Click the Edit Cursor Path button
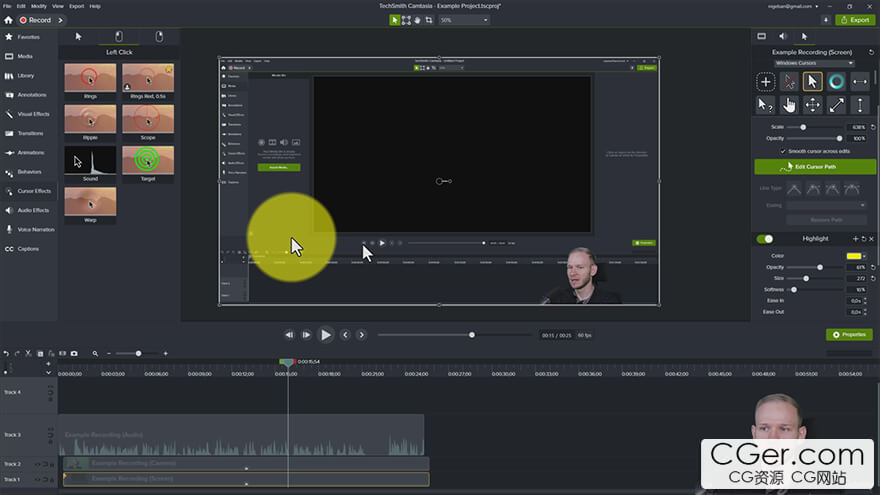Screen dimensions: 880x495 point(815,167)
